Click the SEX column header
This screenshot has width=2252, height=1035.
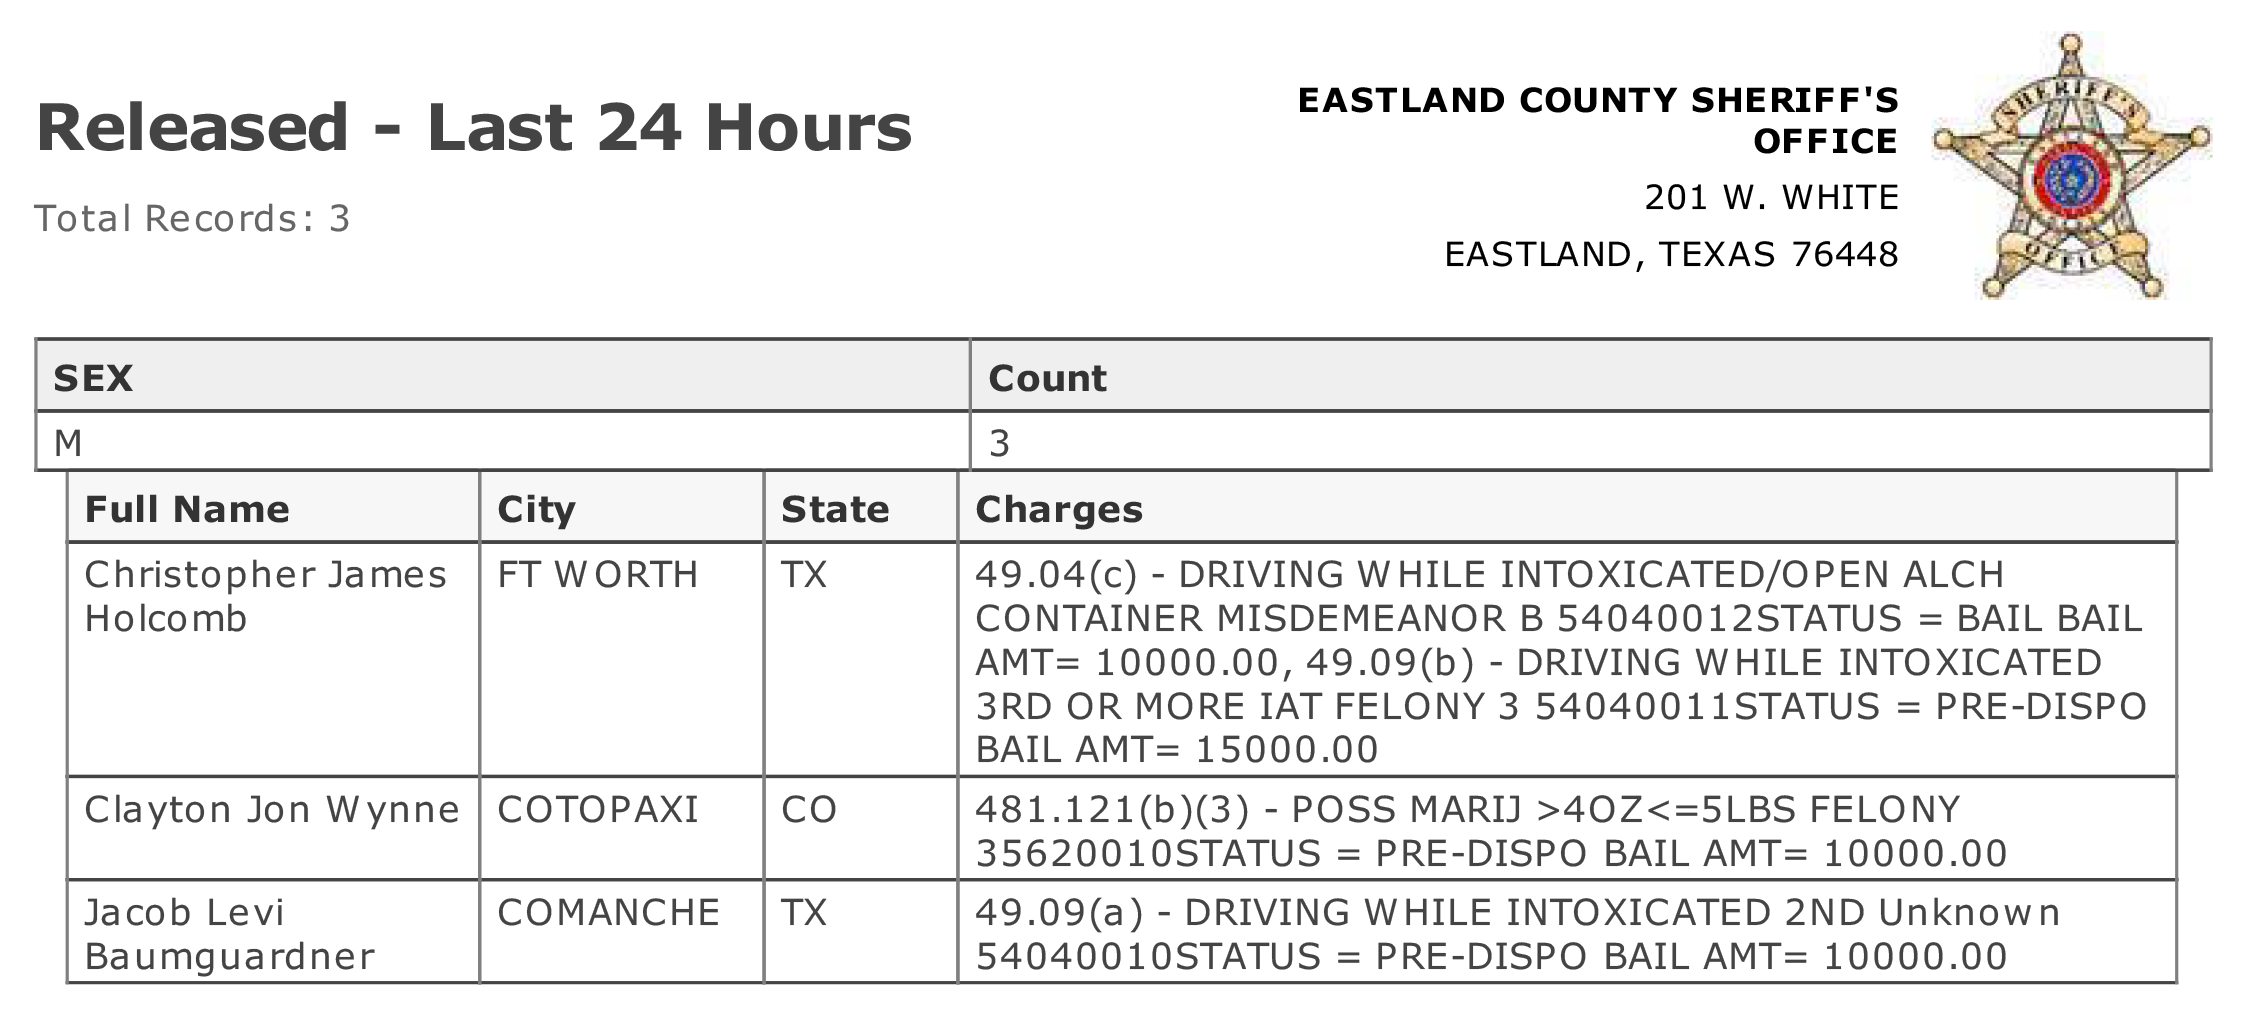[x=503, y=376]
